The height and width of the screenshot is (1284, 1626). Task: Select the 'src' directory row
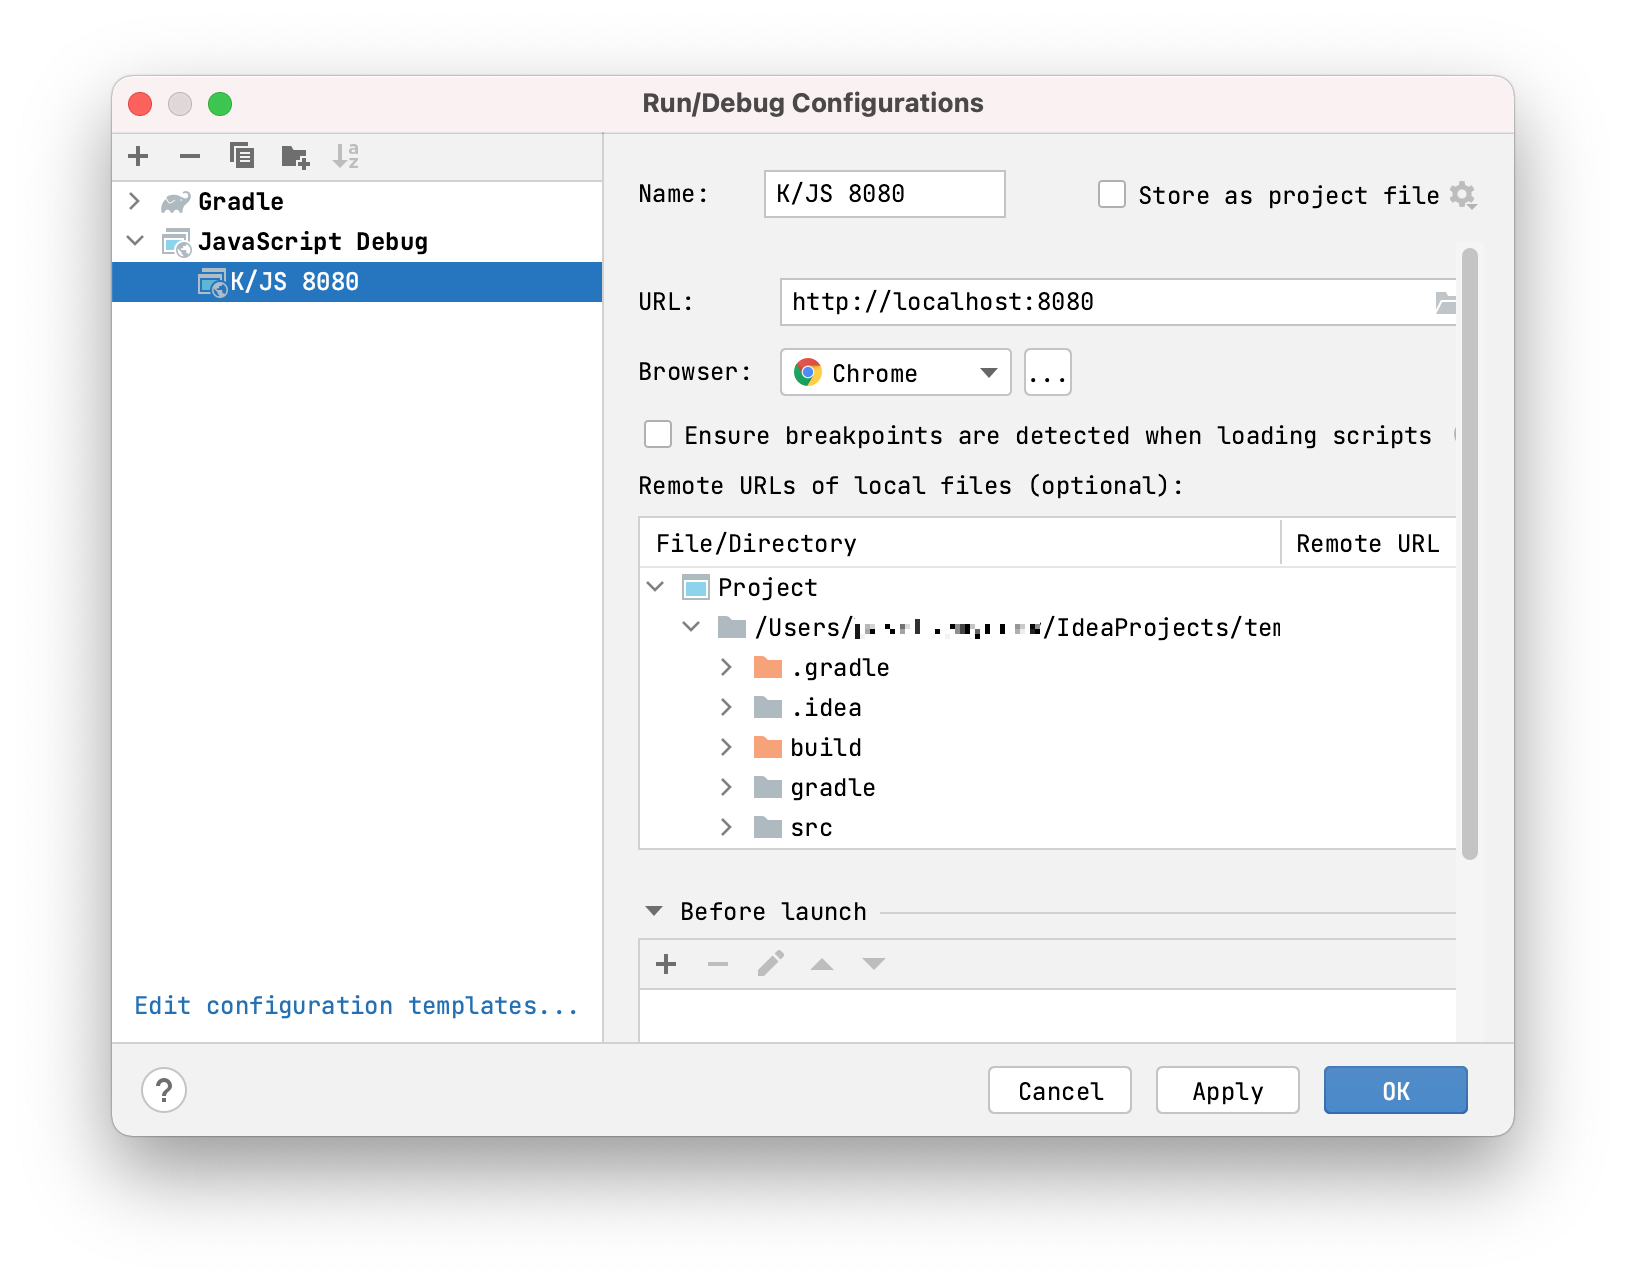coord(1047,827)
